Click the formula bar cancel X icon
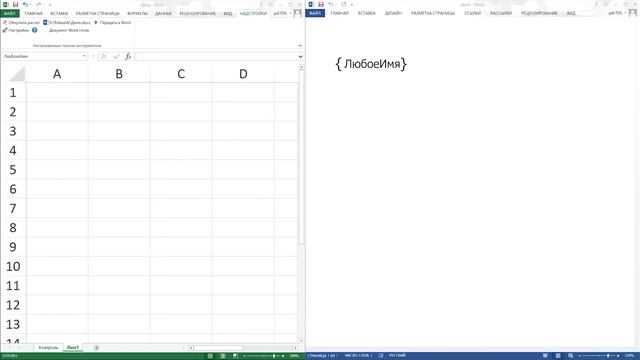The image size is (640, 360). coord(104,56)
